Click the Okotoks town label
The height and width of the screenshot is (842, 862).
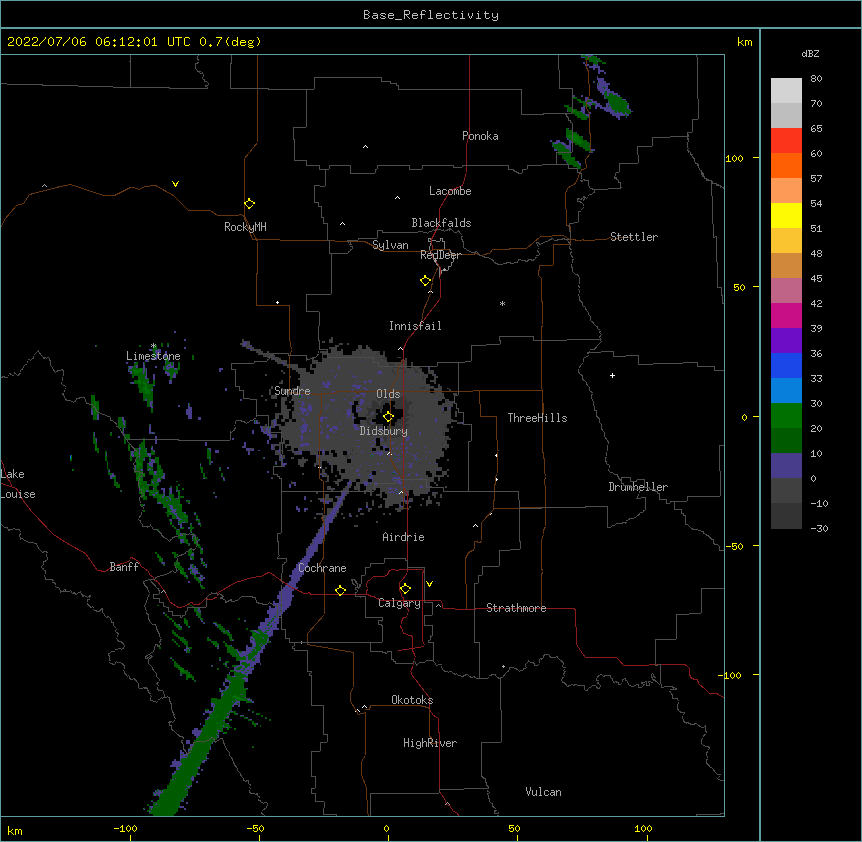(412, 700)
